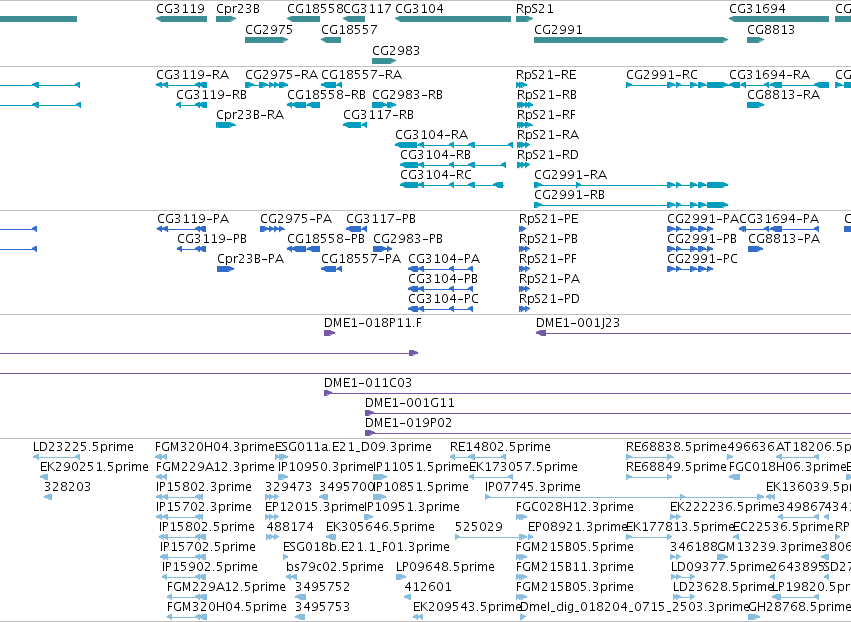Click EST LP09648.5prime

click(401, 577)
